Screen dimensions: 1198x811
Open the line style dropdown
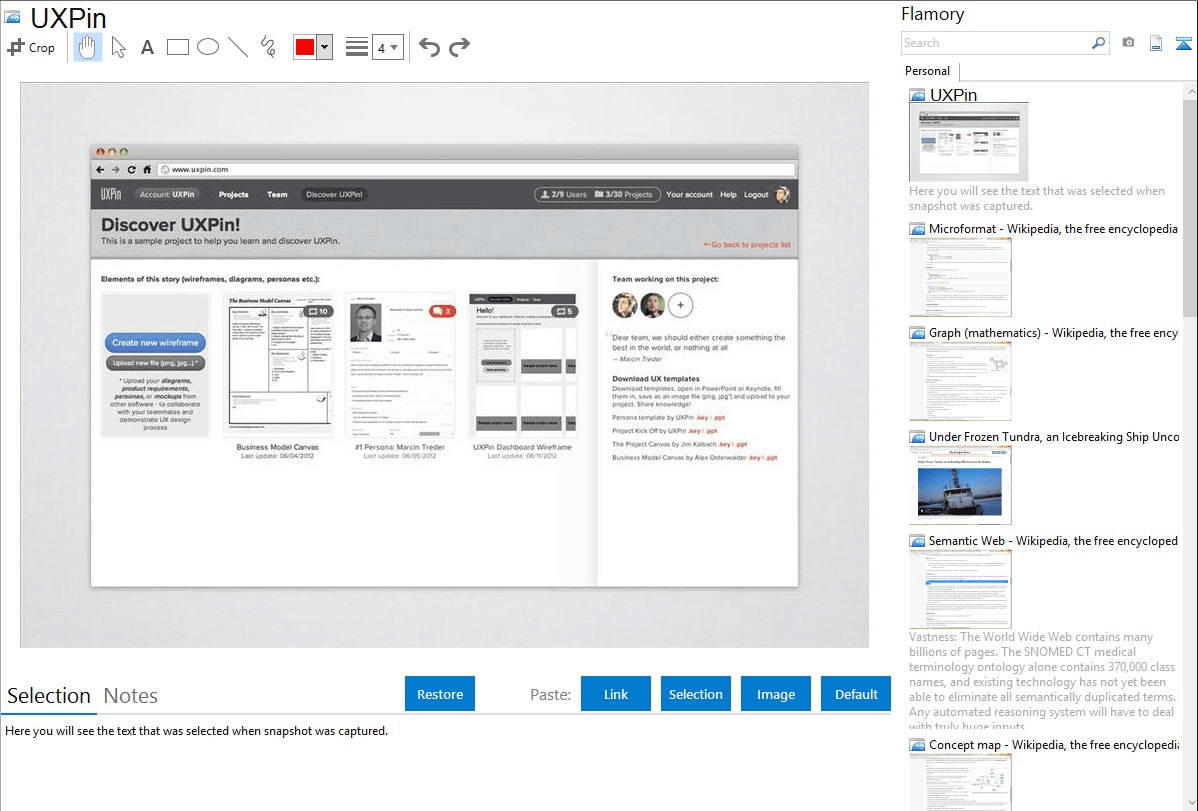(x=354, y=46)
